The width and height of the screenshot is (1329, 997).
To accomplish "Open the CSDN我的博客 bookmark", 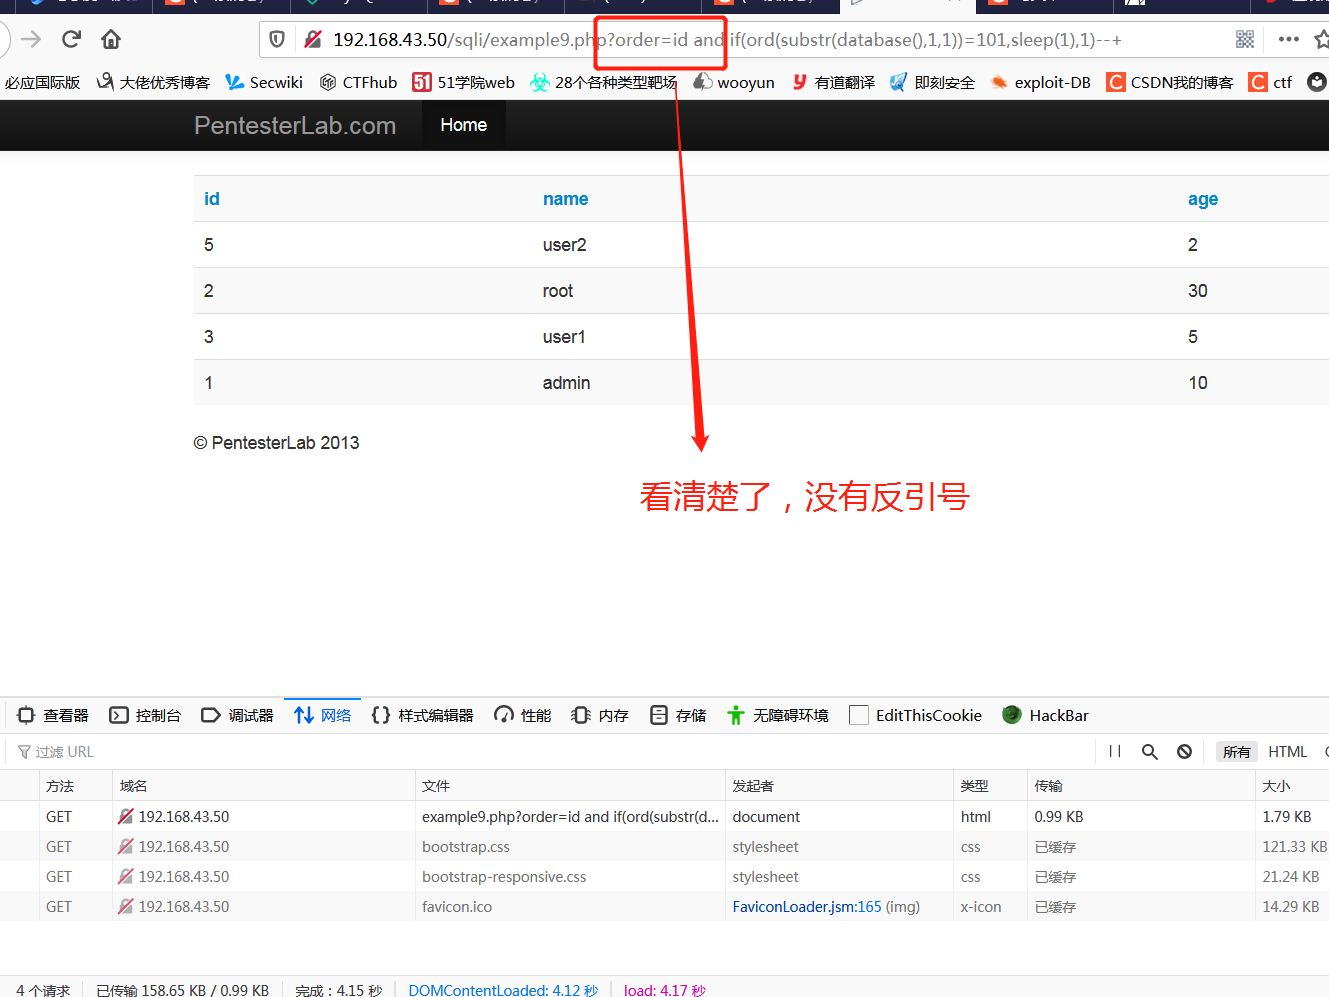I will (1170, 82).
